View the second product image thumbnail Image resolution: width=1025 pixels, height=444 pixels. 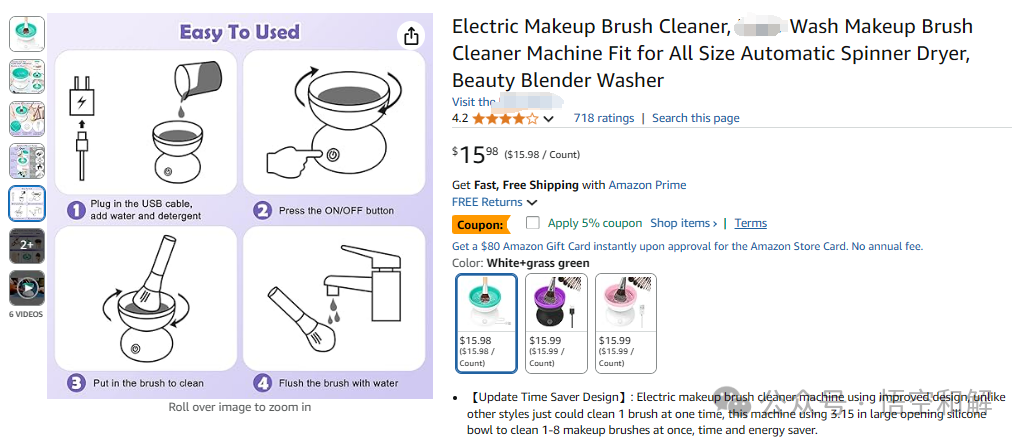point(27,77)
